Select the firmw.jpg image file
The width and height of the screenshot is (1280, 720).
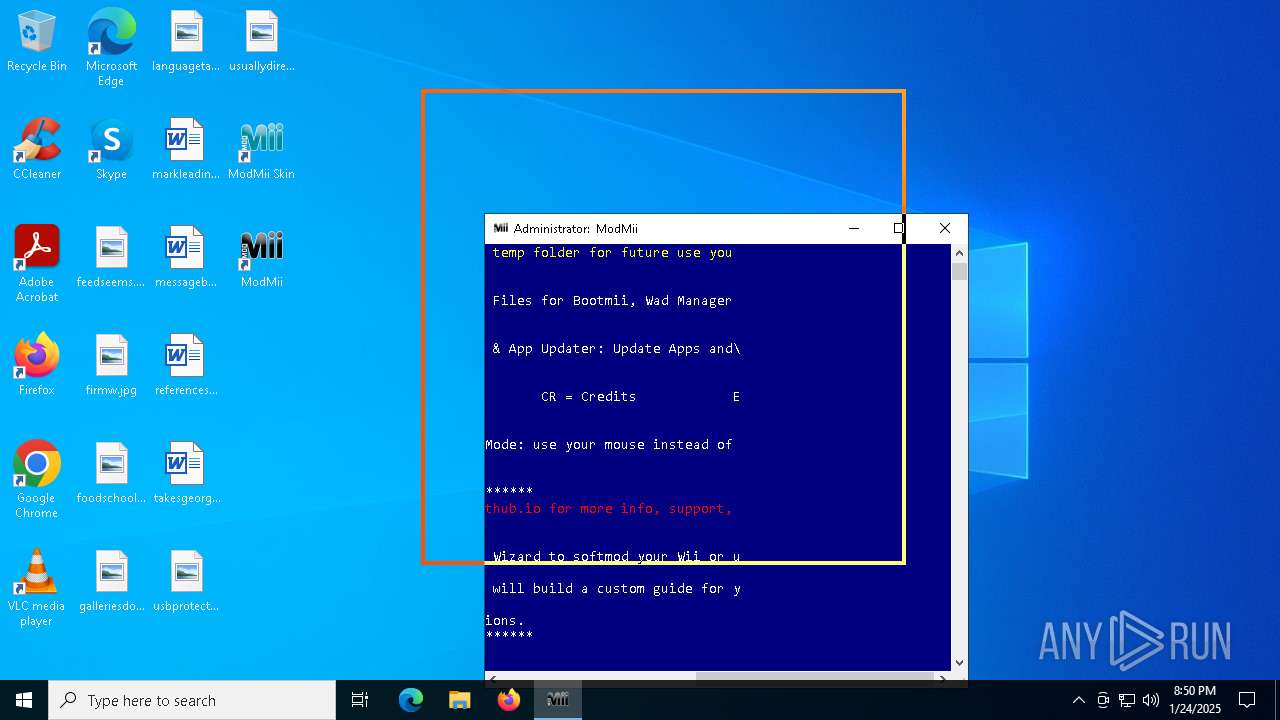(111, 366)
